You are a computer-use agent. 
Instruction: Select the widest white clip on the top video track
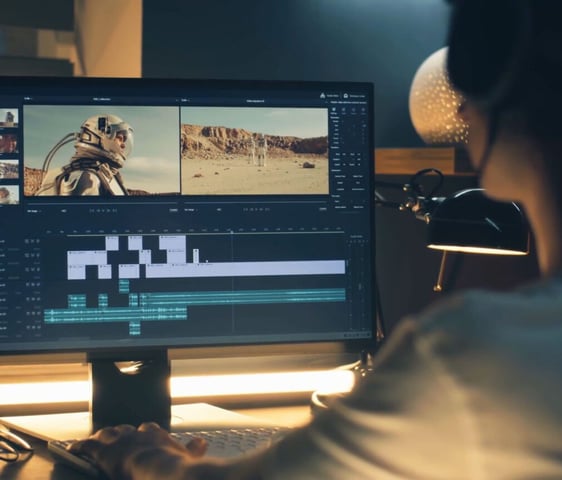172,243
